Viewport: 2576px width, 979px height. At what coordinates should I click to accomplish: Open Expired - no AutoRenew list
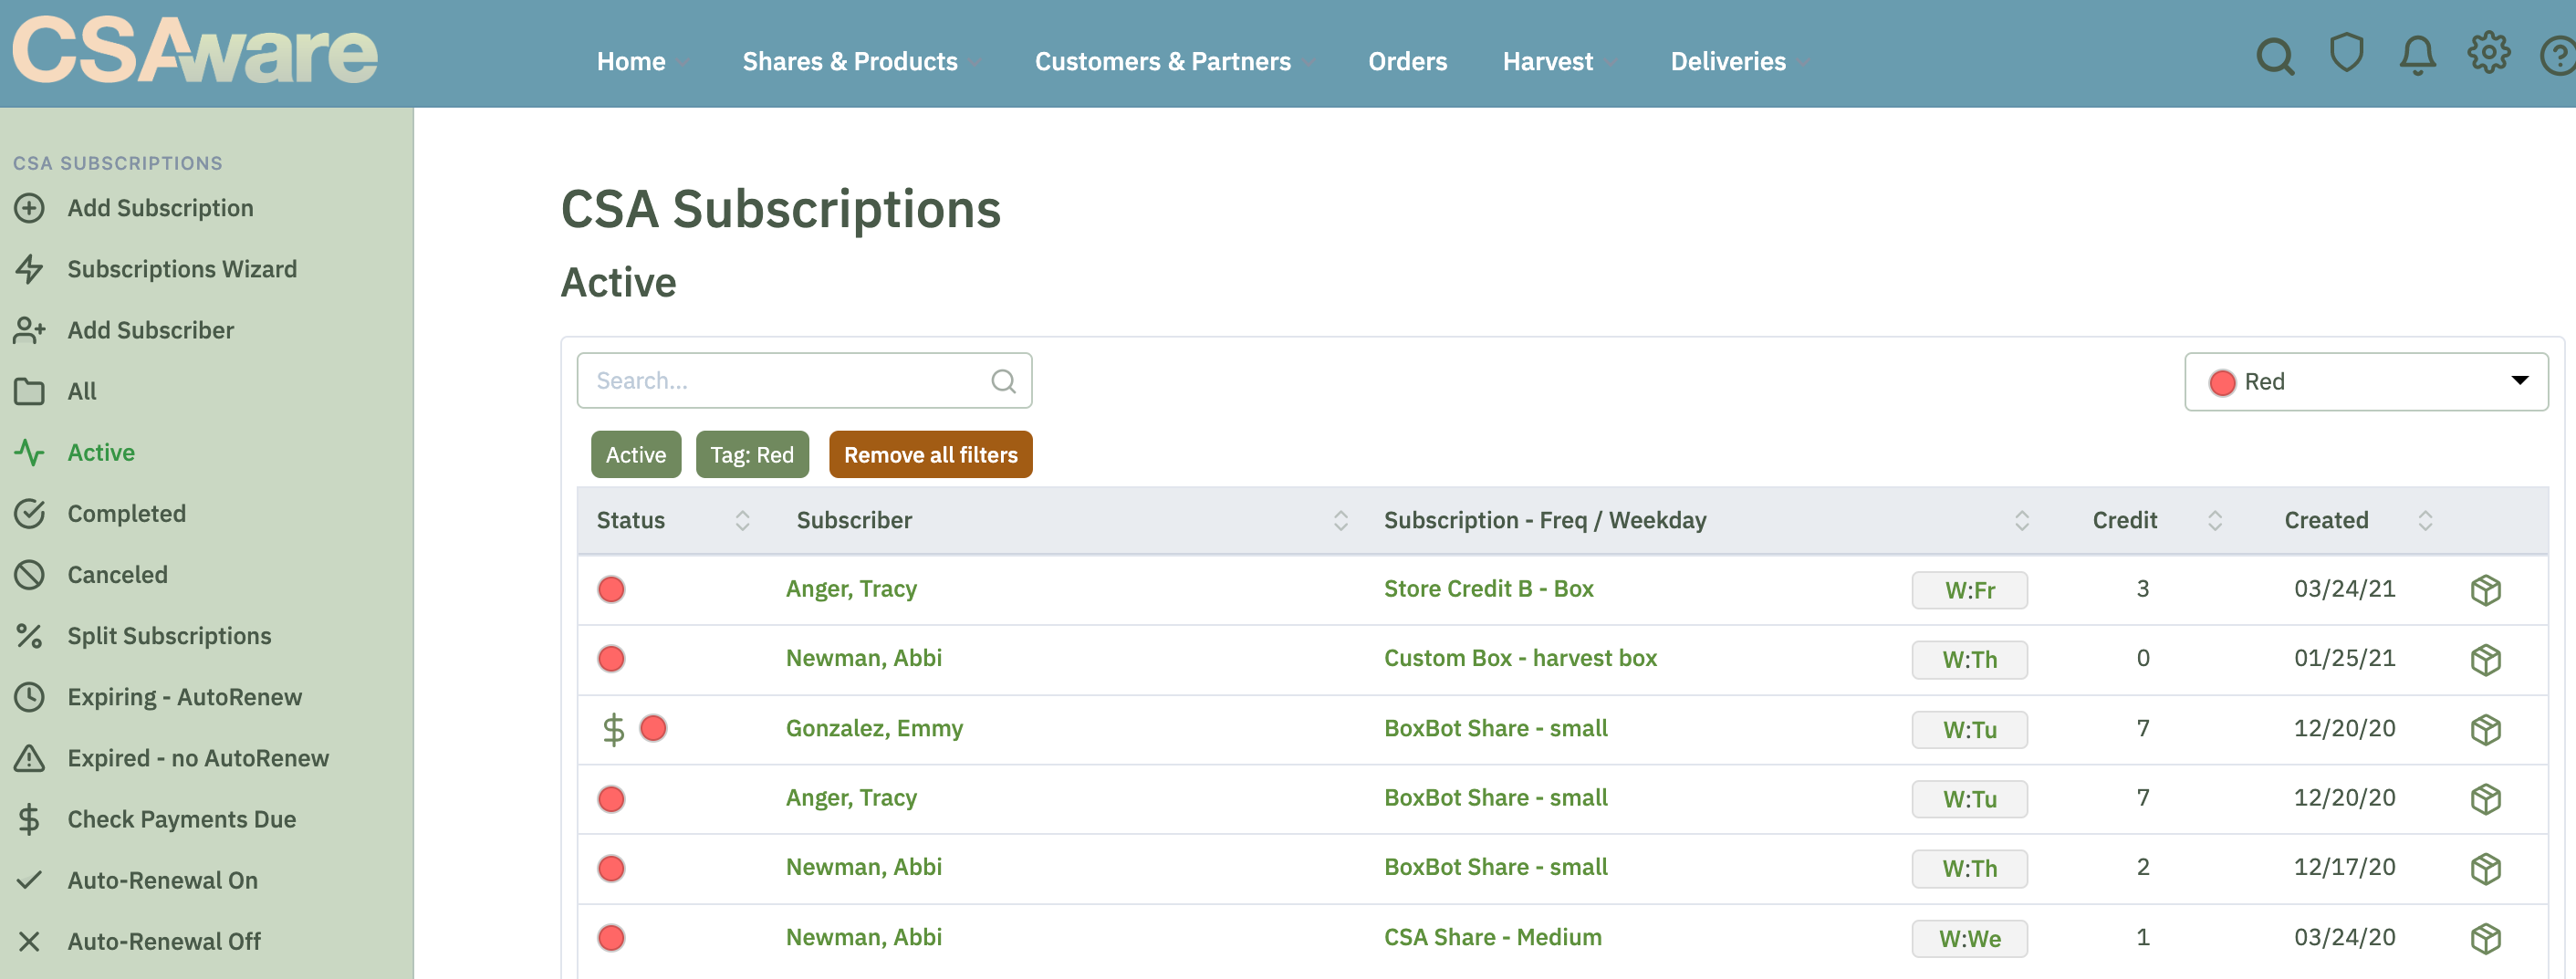point(197,757)
